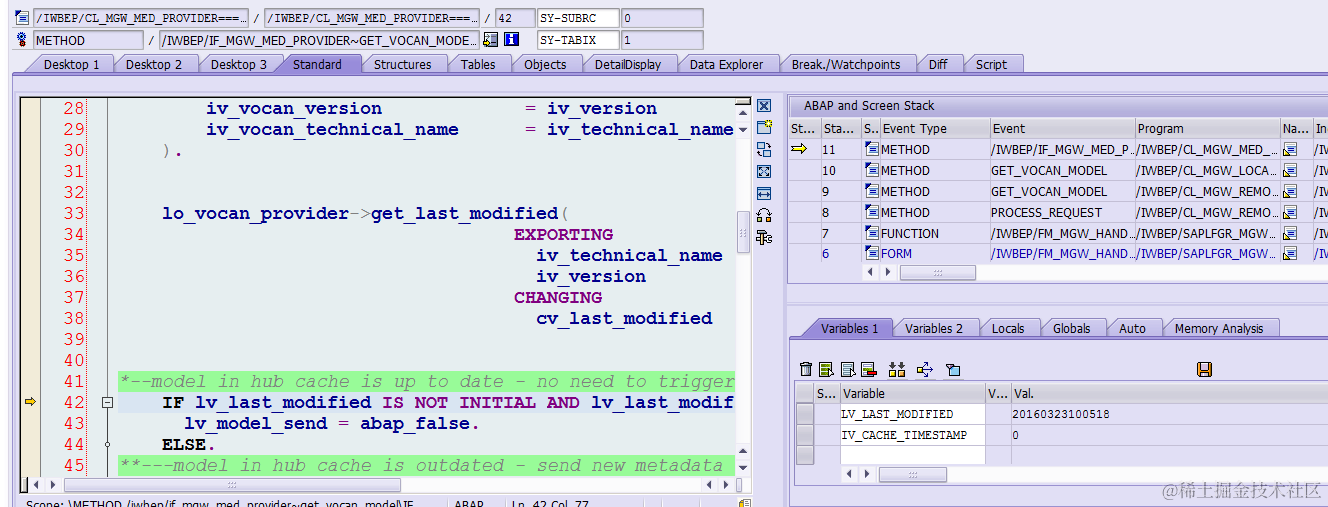Click the navigation icon in stack row 9
The width and height of the screenshot is (1328, 507).
point(1290,191)
